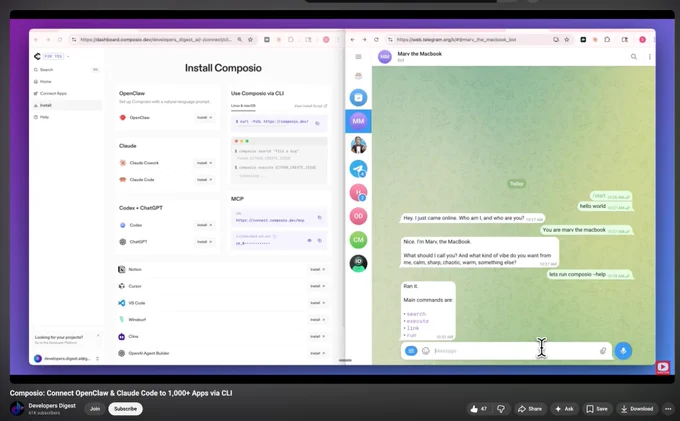680x421 pixels.
Task: Click the Telegram voice message microphone button
Action: coord(623,351)
